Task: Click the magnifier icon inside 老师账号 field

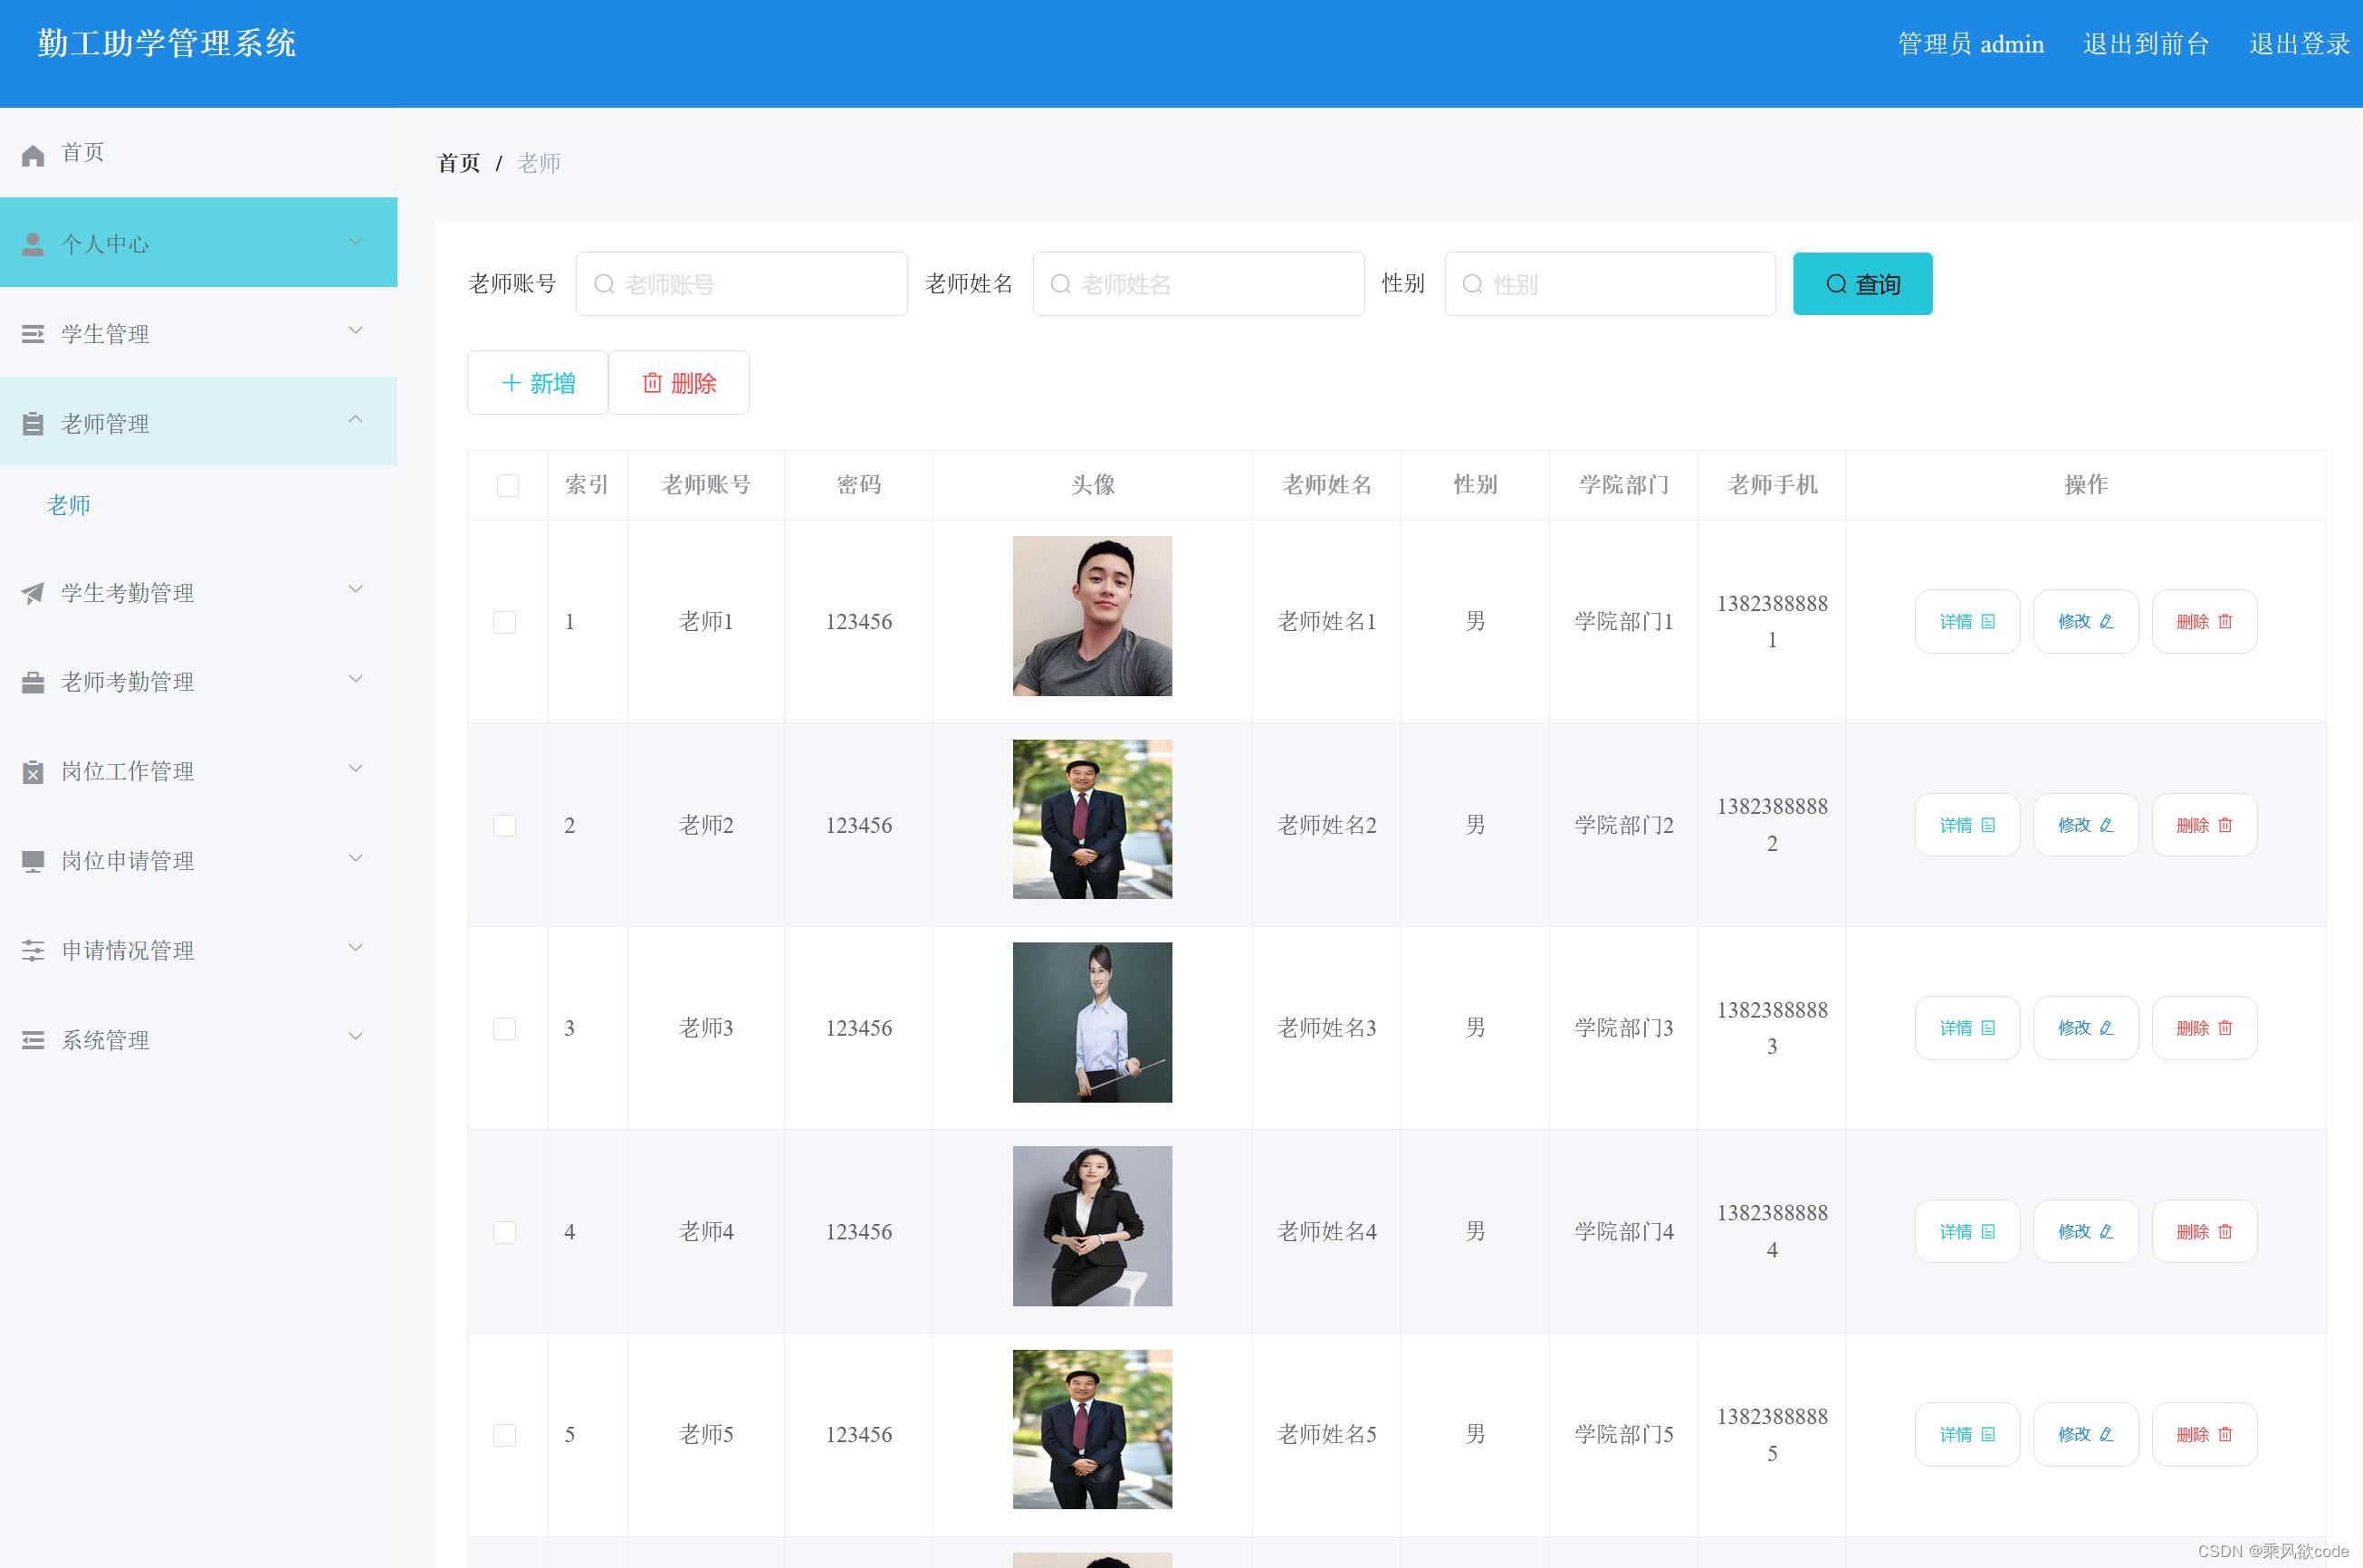Action: (x=604, y=284)
